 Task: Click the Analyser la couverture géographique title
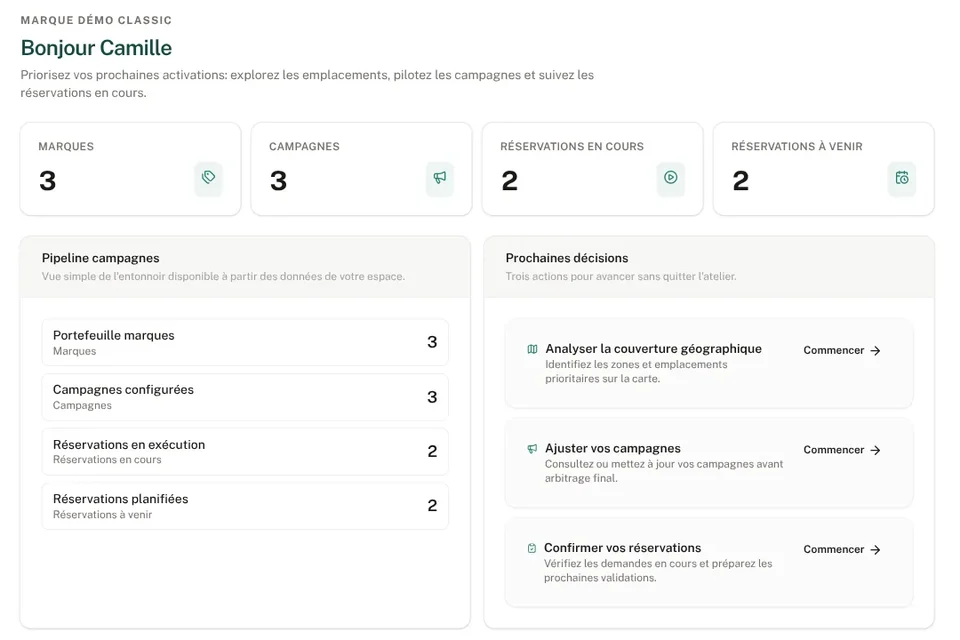(x=653, y=348)
